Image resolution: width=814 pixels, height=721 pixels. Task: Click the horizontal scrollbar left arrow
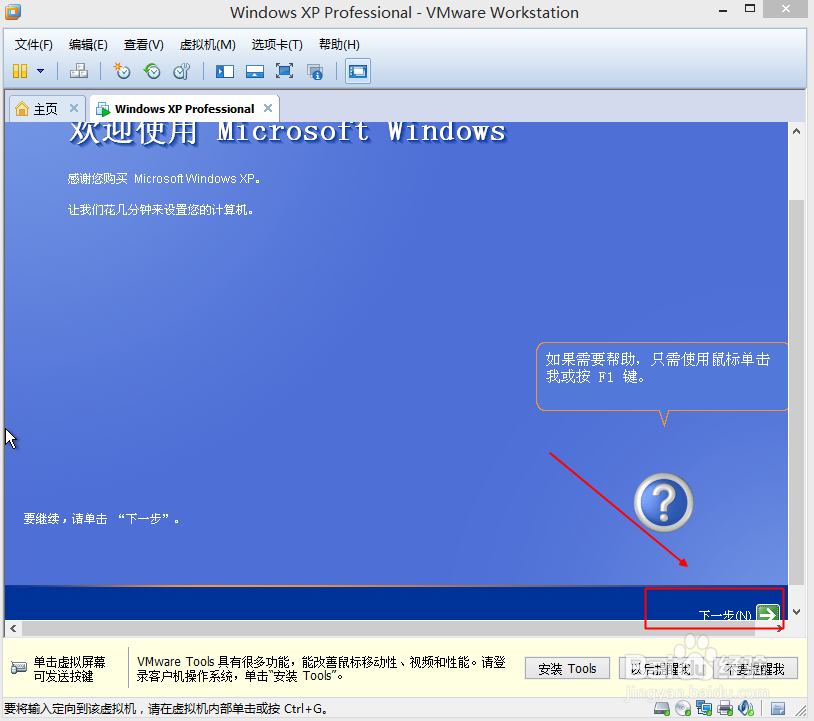point(13,629)
